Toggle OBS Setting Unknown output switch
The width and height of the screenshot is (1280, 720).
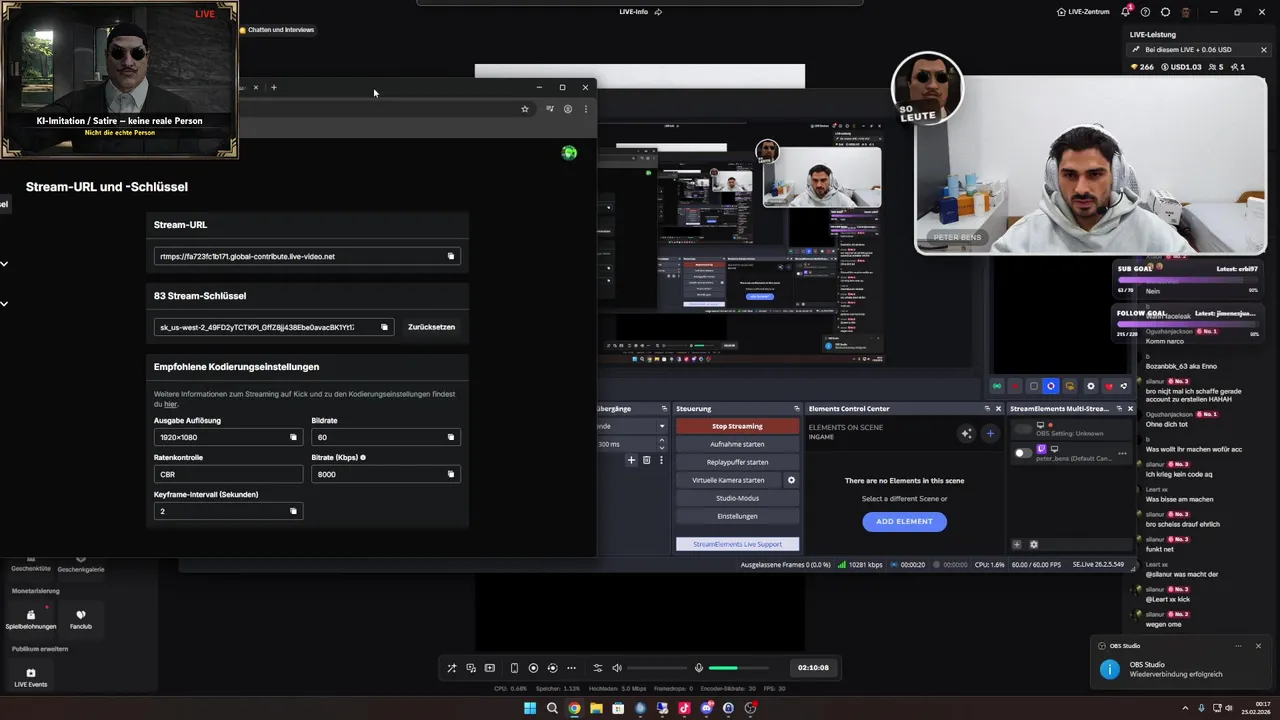click(x=1022, y=429)
